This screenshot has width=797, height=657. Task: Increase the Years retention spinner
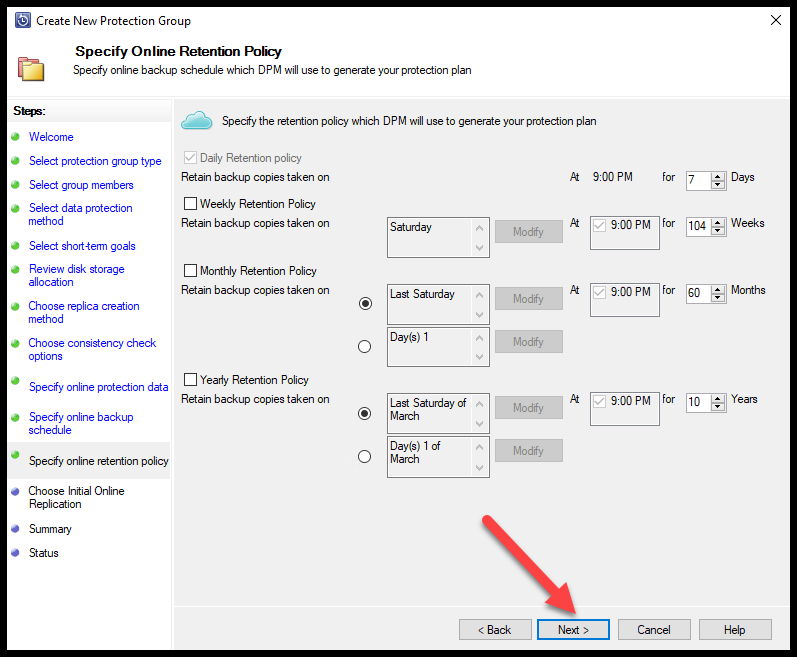pos(718,398)
